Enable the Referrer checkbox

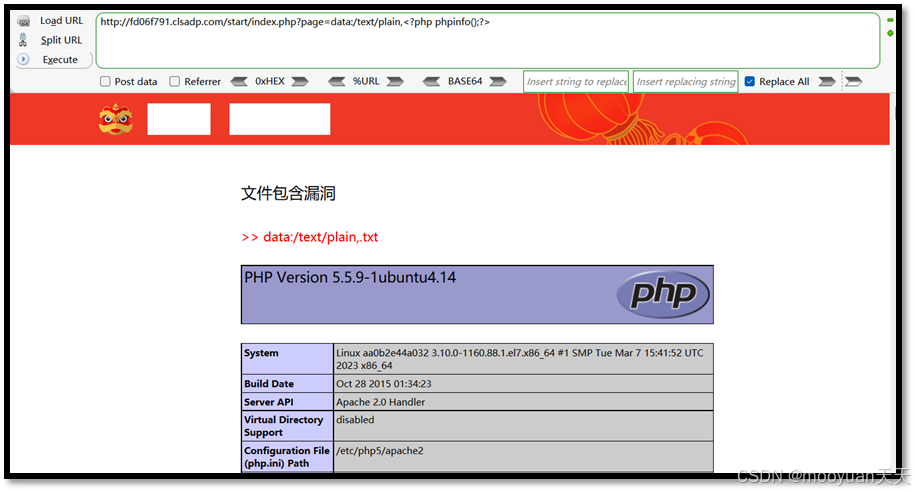[174, 81]
